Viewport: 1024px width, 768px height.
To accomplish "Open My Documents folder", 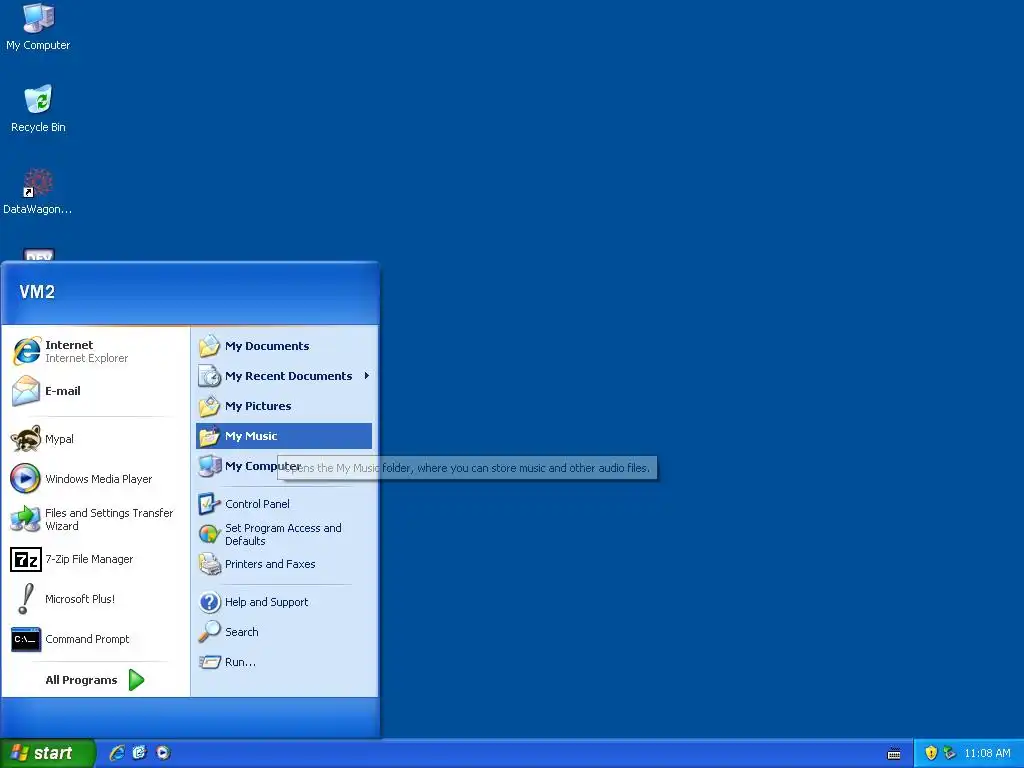I will click(x=284, y=346).
